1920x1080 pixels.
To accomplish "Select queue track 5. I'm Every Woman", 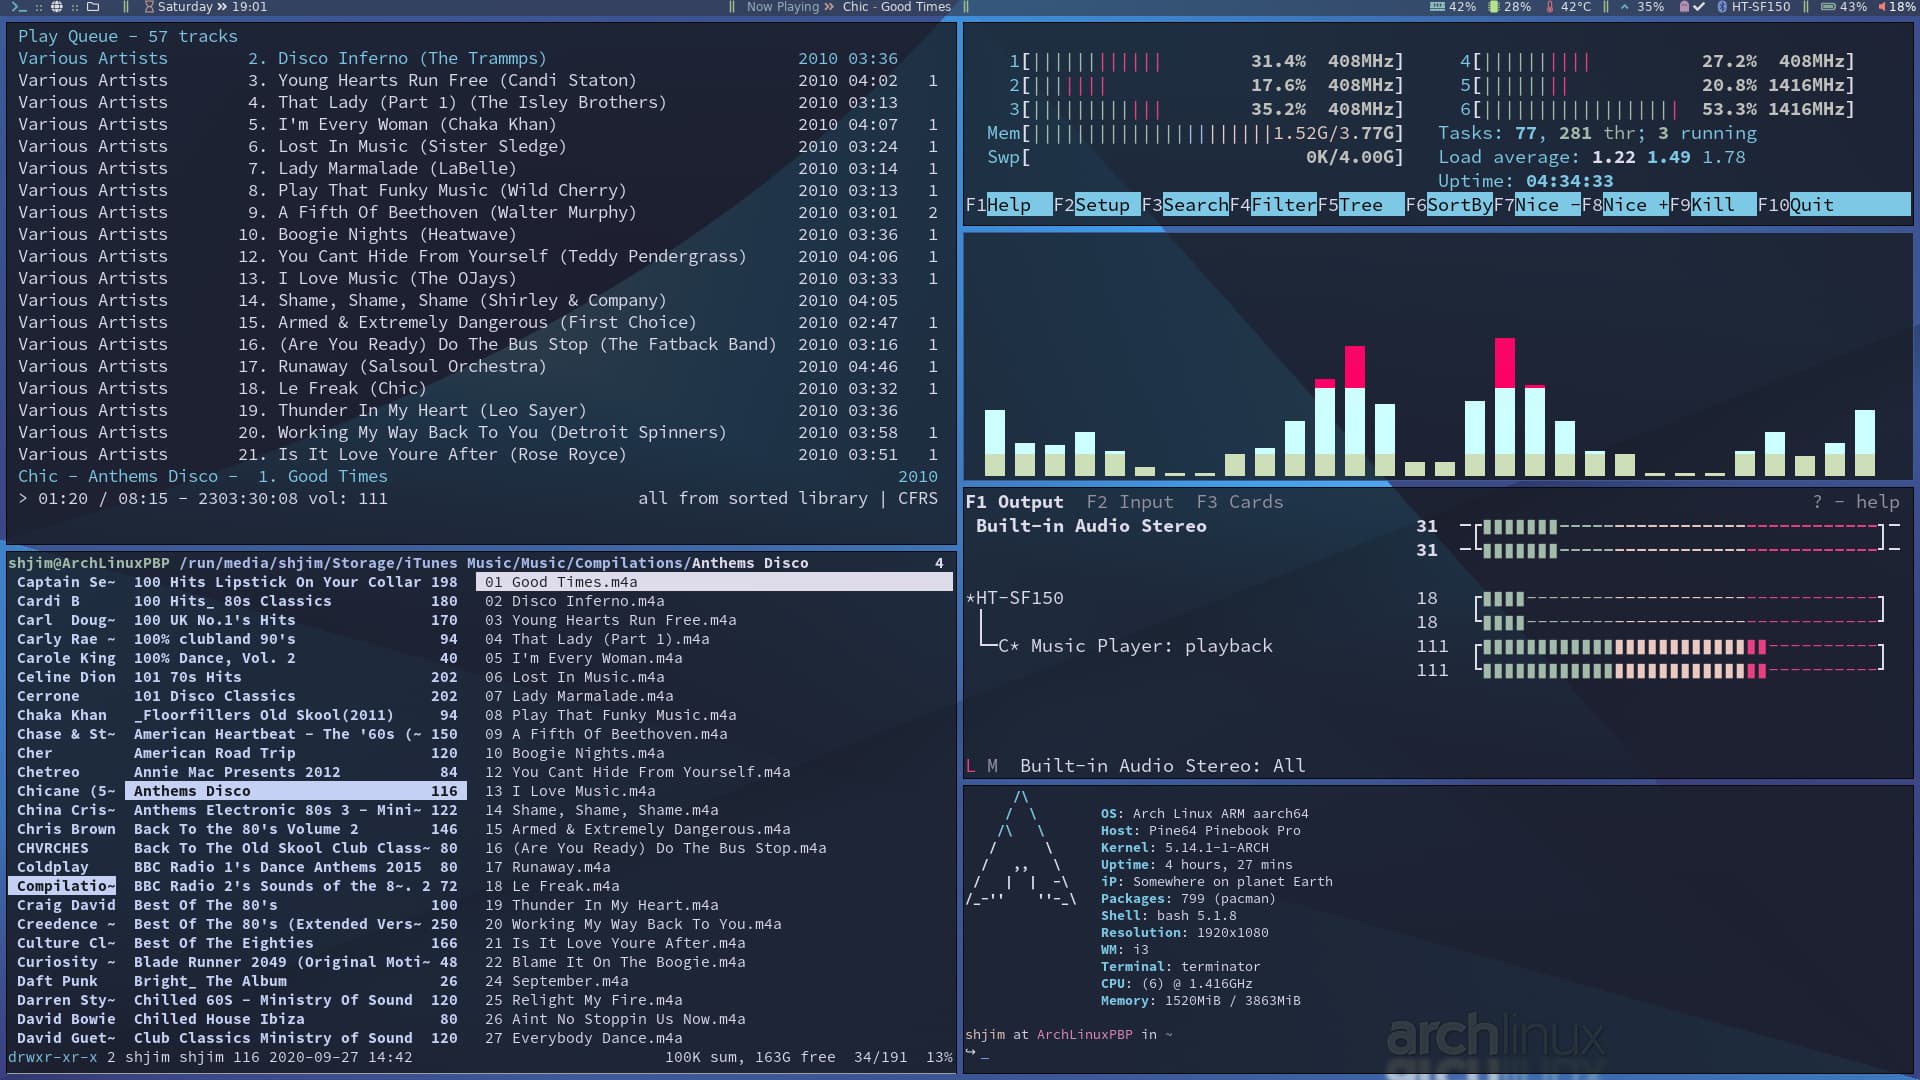I will pos(477,125).
